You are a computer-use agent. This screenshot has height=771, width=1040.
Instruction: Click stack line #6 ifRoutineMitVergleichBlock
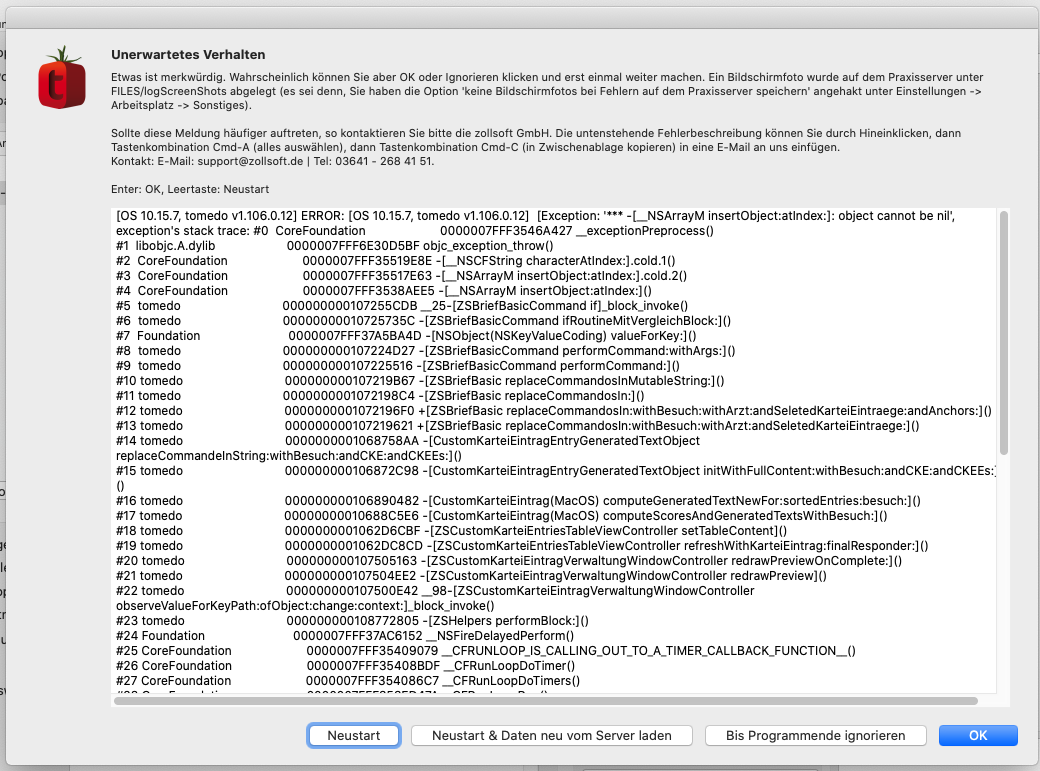point(424,320)
